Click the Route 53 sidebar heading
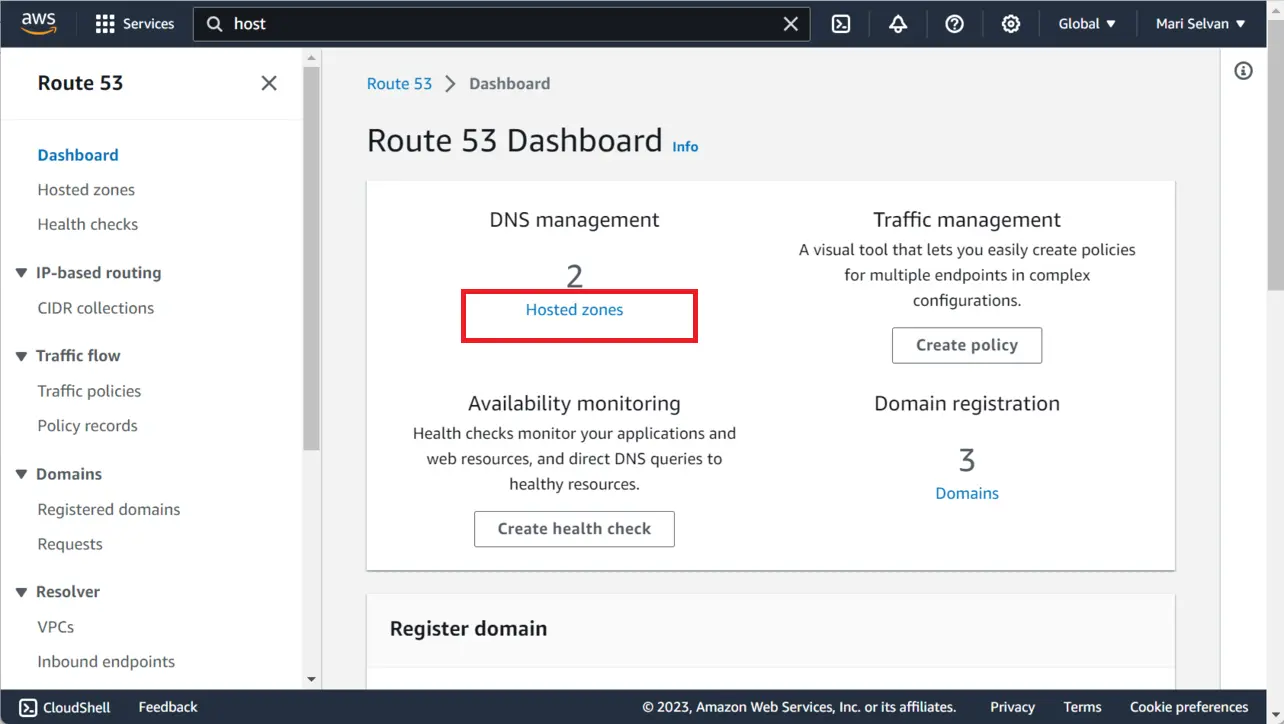The image size is (1284, 724). pos(80,83)
